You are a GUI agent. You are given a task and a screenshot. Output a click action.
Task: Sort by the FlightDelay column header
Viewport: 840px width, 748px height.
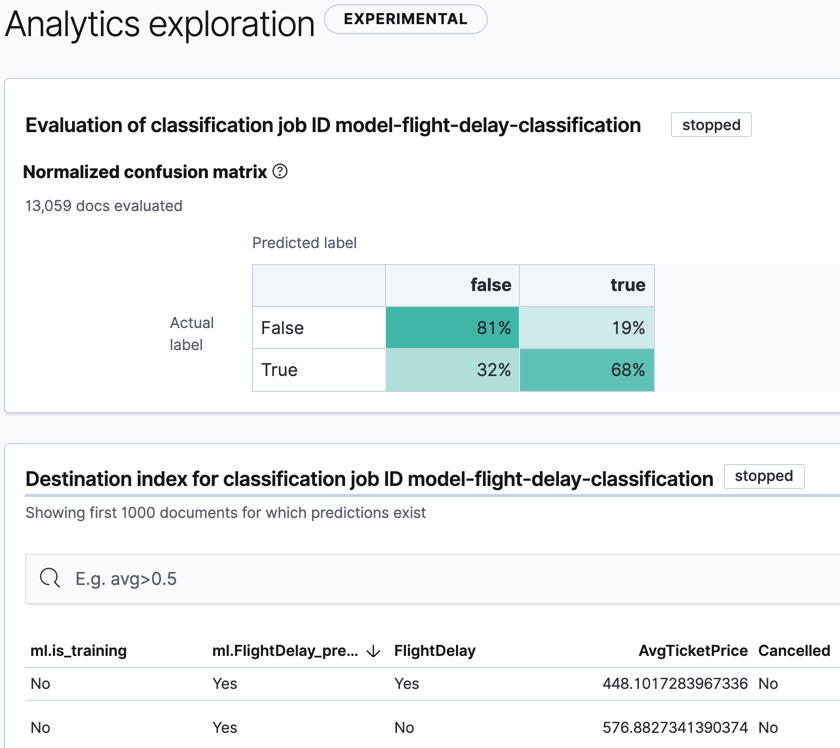click(435, 651)
